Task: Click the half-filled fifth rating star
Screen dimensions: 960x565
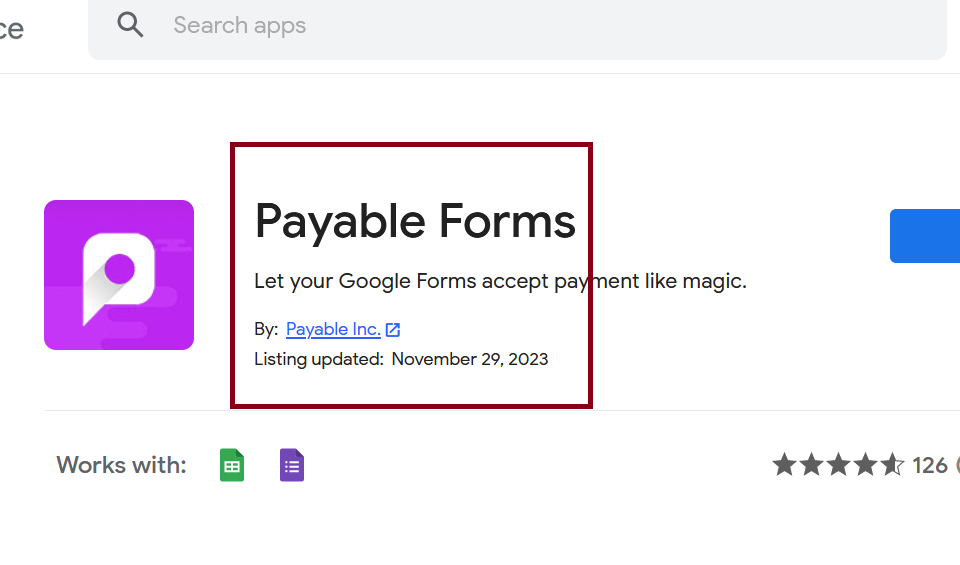Action: pyautogui.click(x=893, y=465)
